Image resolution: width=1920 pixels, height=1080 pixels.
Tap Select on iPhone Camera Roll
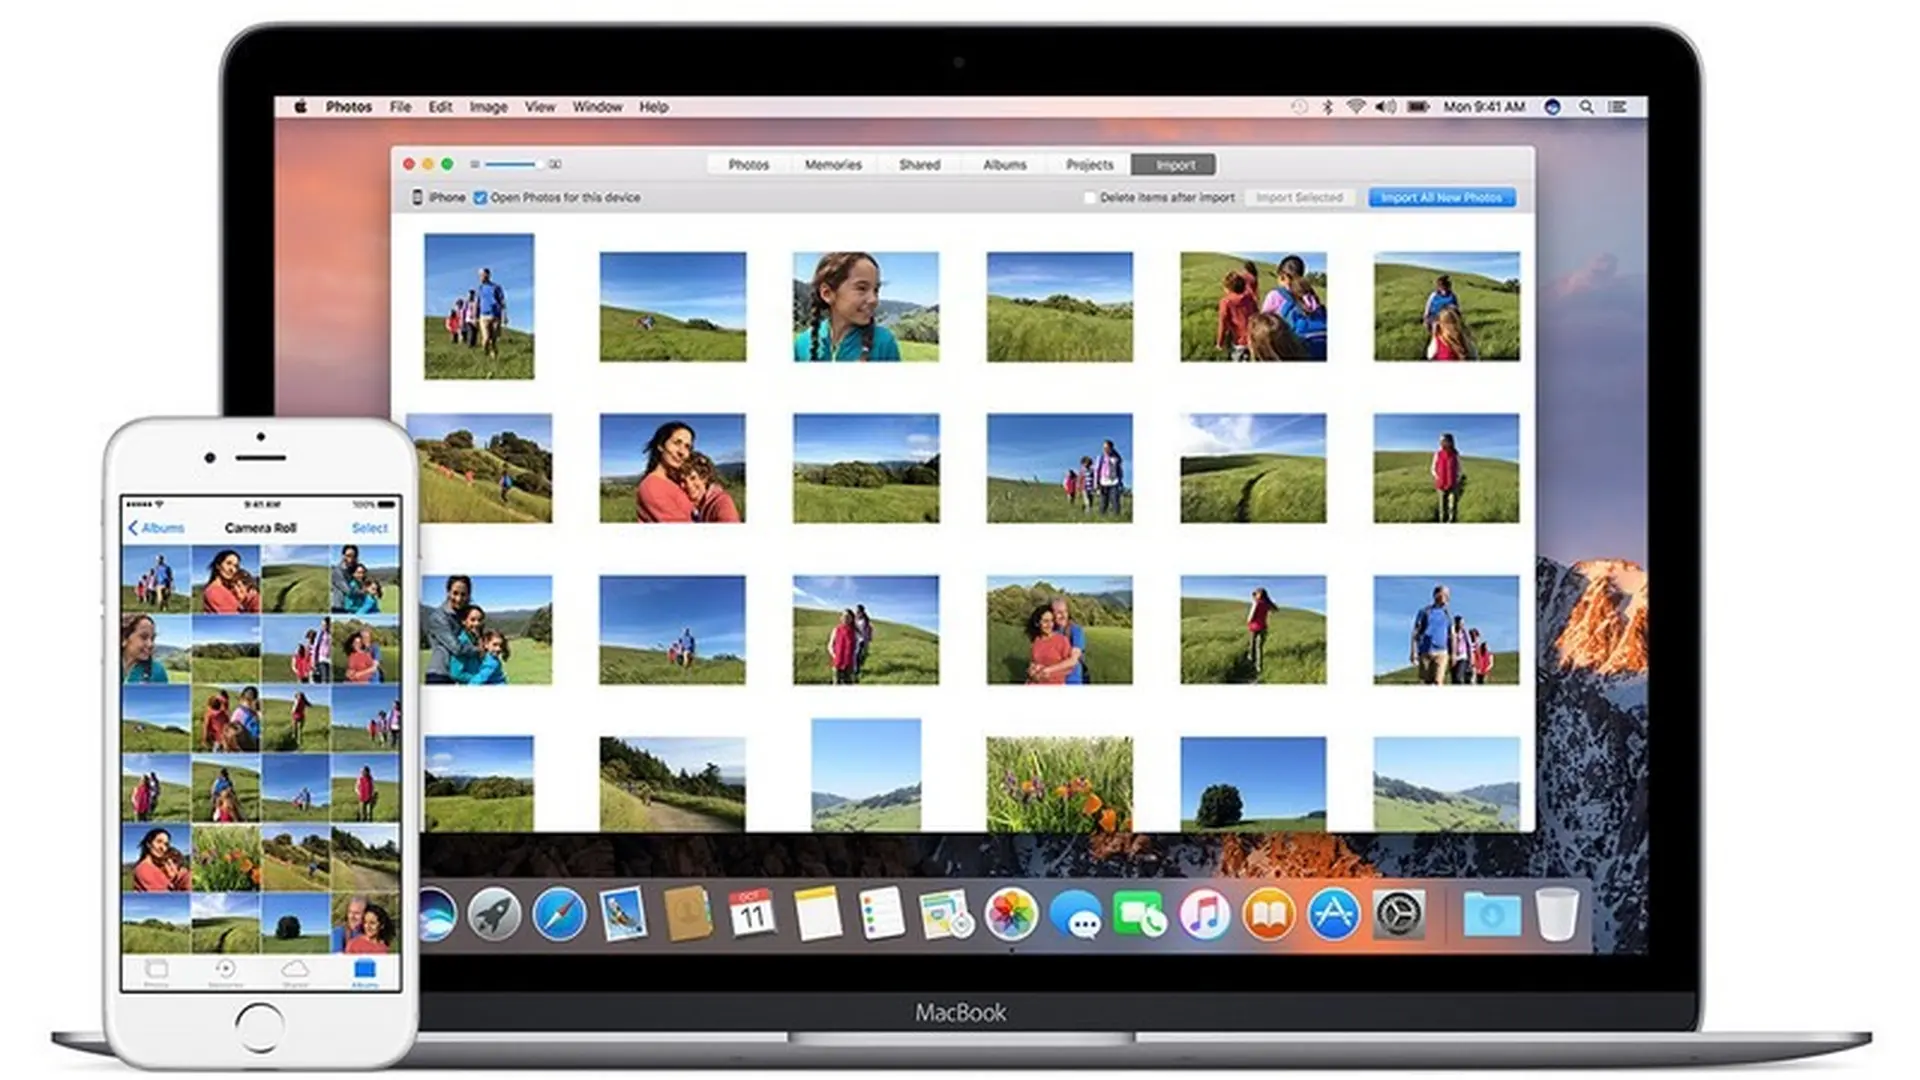[x=369, y=527]
